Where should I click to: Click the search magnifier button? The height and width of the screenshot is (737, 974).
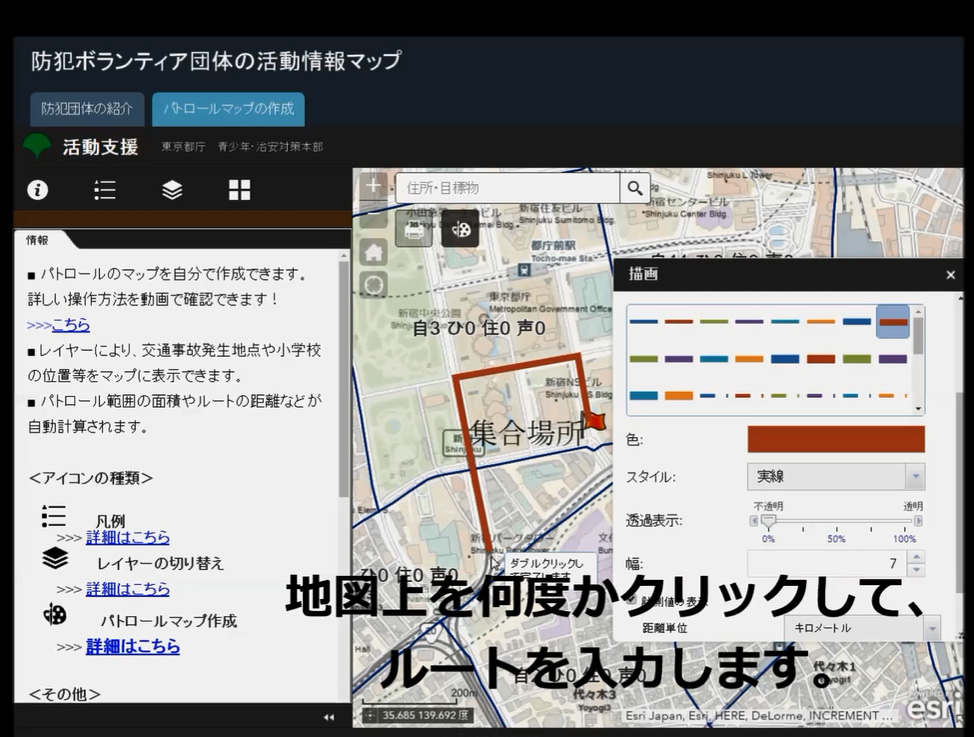click(634, 188)
